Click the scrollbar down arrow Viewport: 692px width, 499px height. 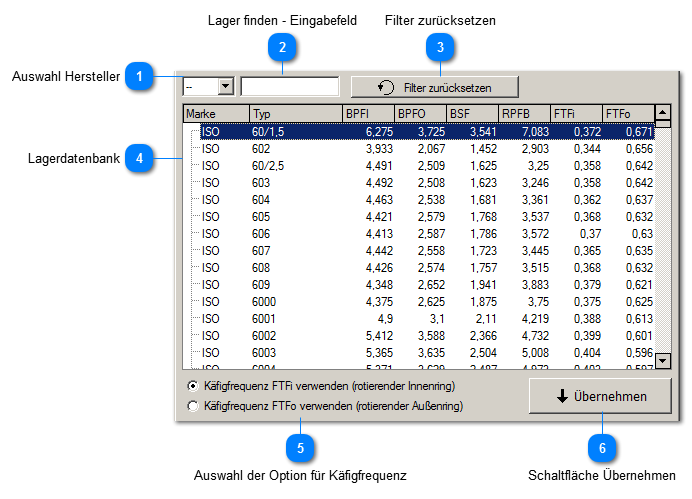tap(663, 361)
